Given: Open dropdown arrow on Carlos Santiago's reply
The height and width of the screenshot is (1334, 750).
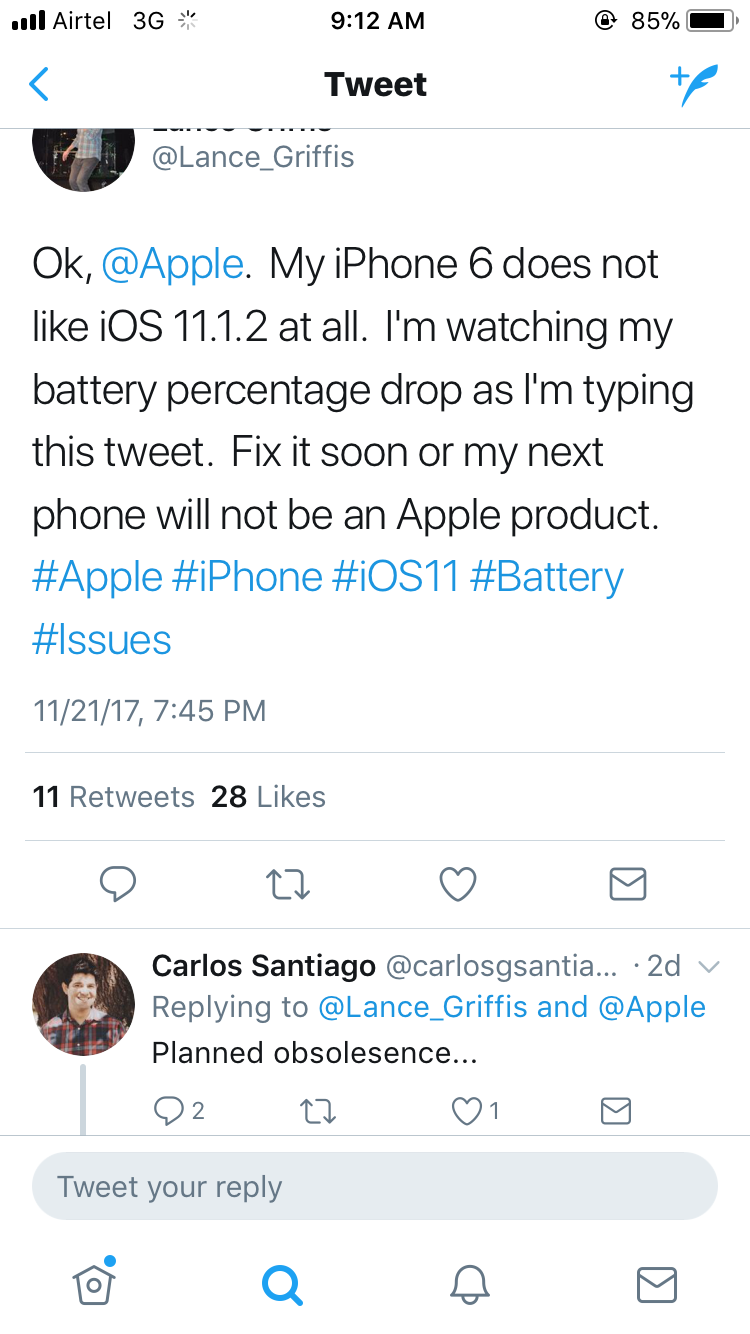Looking at the screenshot, I should point(709,967).
